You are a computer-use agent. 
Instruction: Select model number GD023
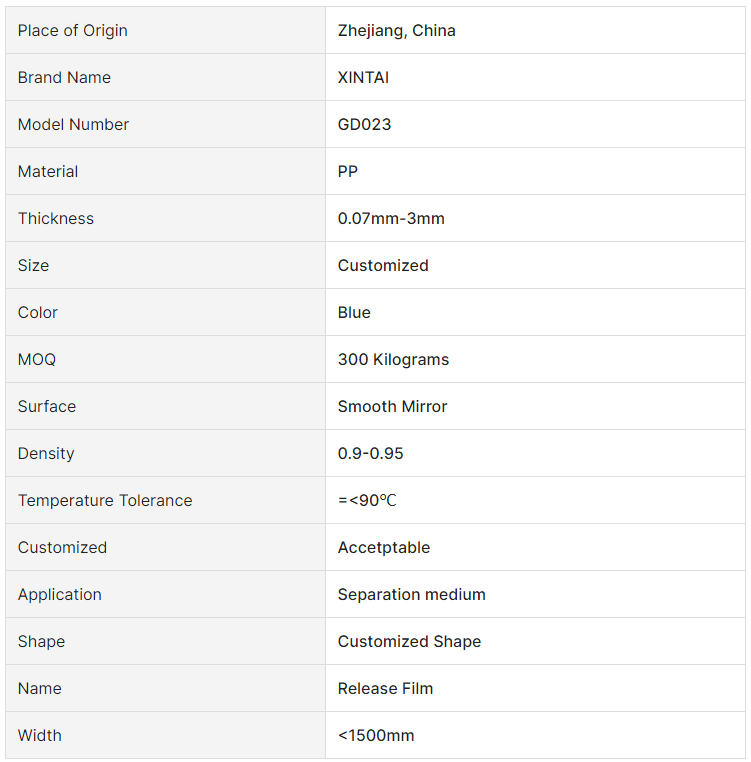coord(364,124)
